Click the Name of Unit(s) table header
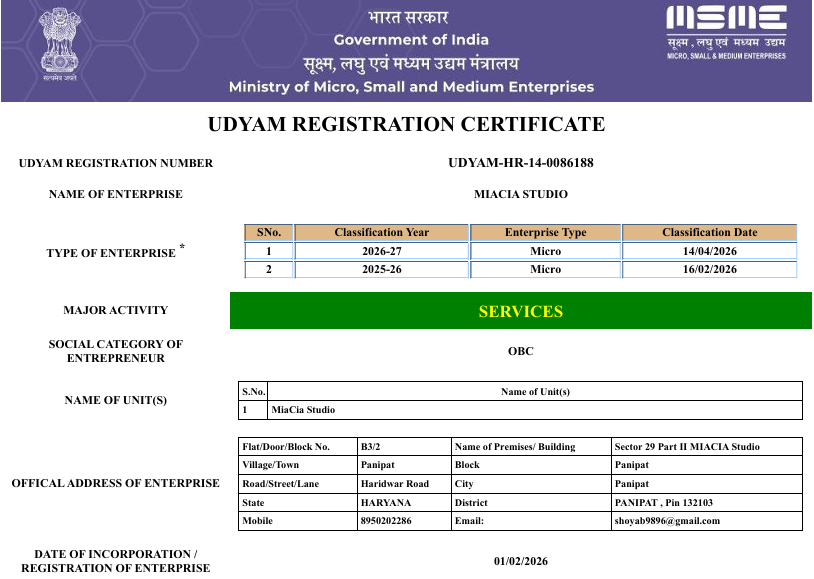814x579 pixels. click(535, 392)
